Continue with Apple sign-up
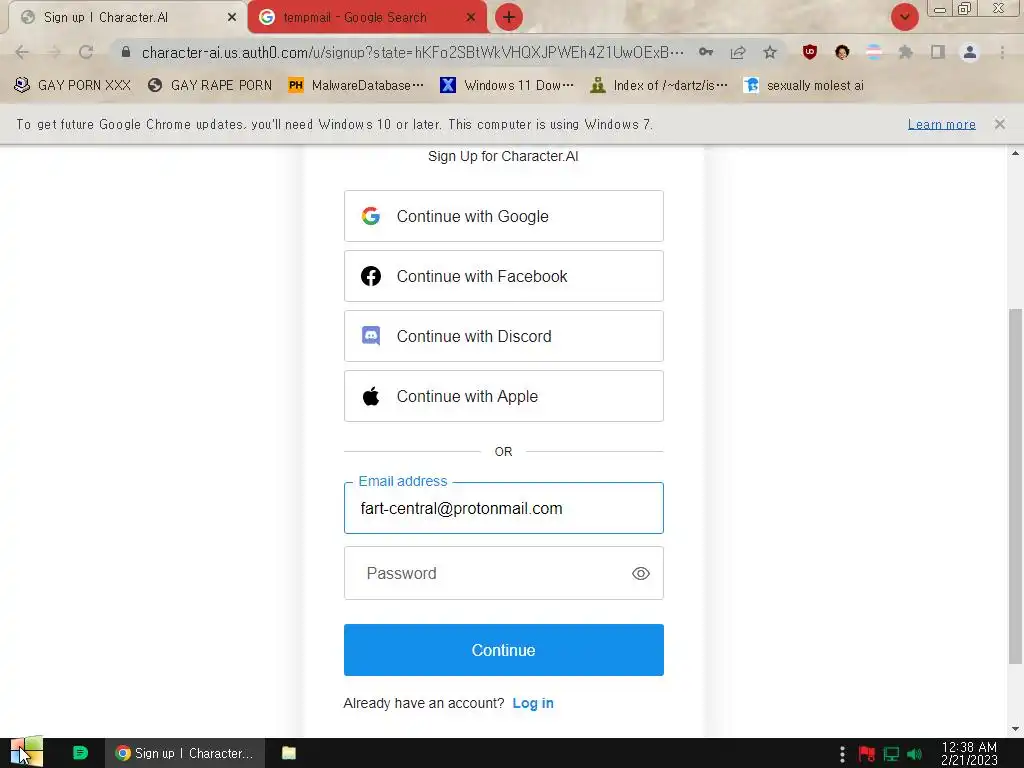 504,396
